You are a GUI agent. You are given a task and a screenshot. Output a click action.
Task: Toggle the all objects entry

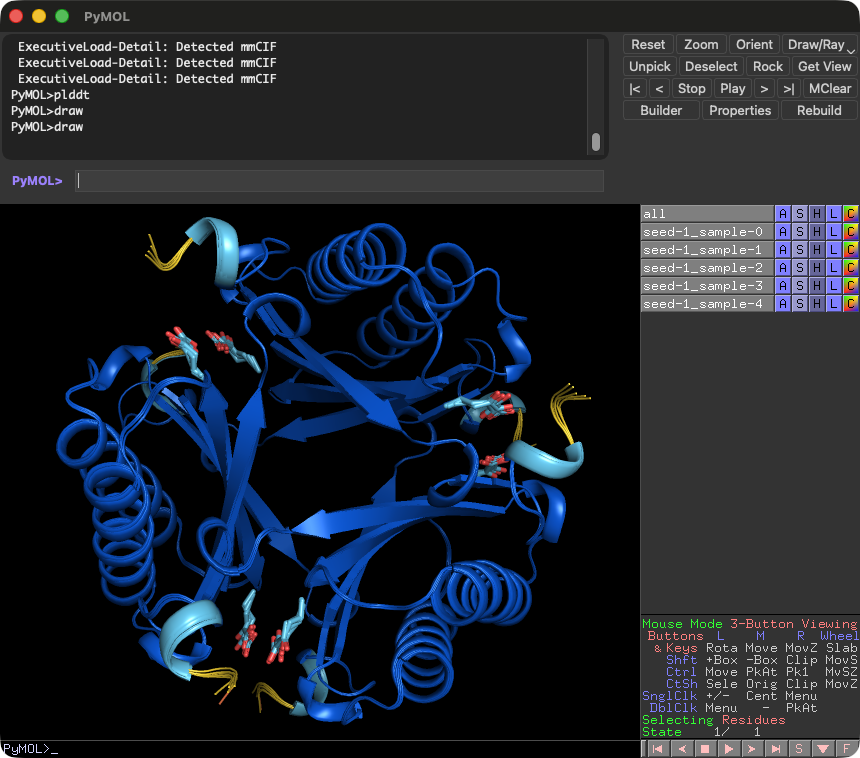click(707, 214)
